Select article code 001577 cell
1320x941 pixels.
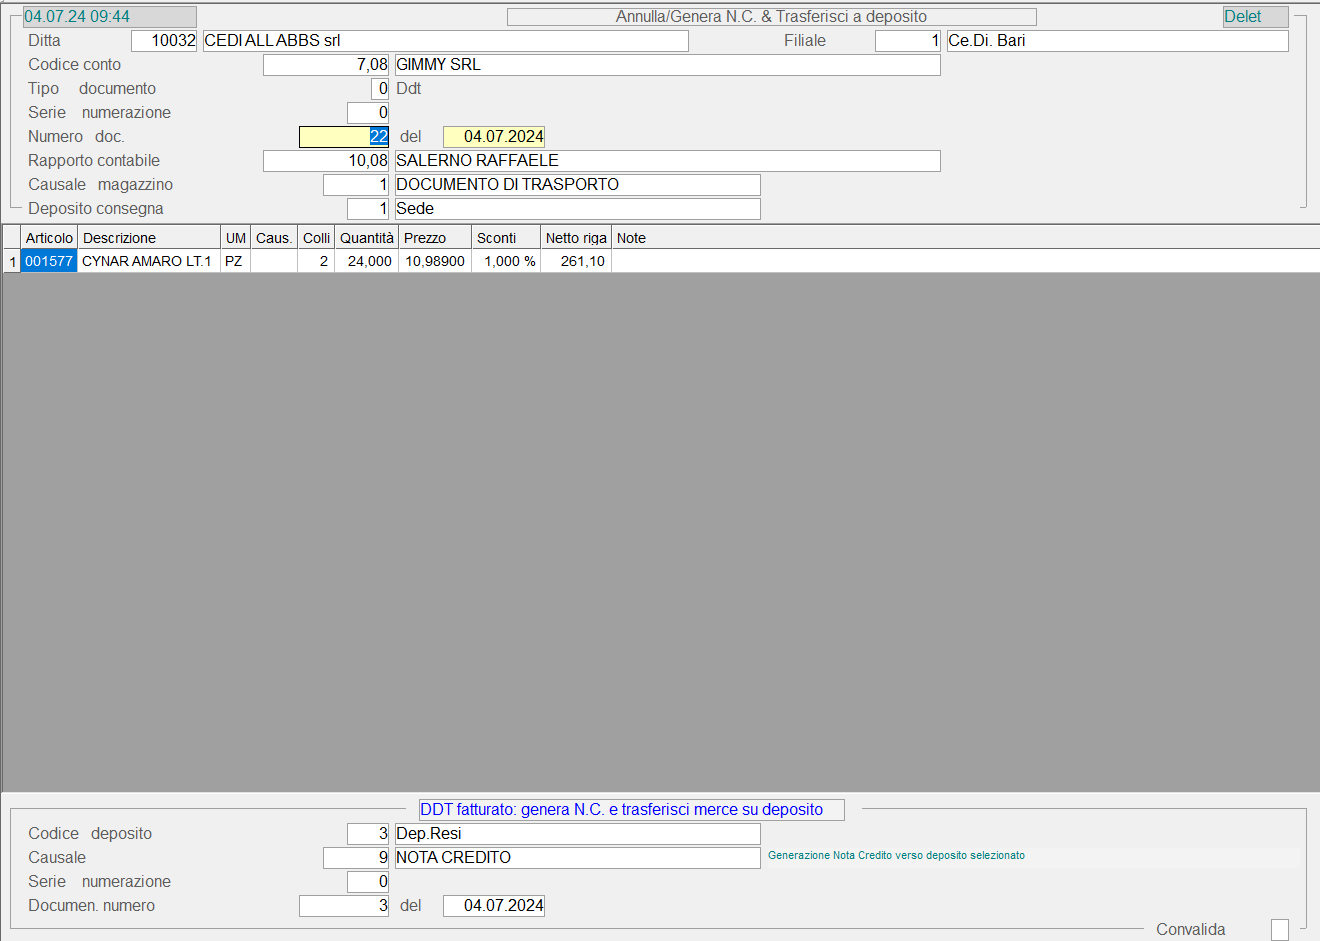point(49,261)
